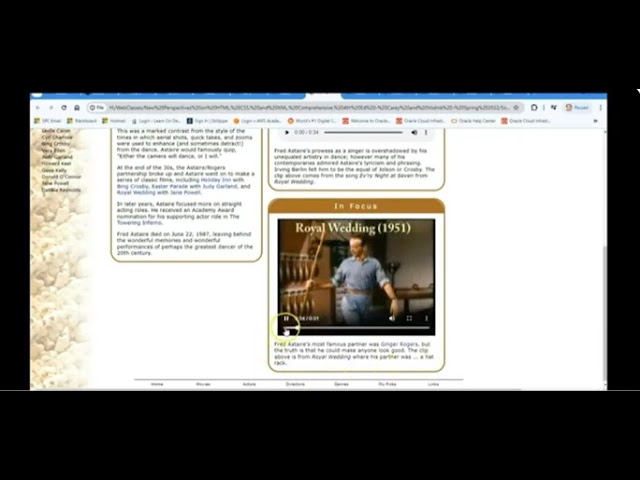The width and height of the screenshot is (640, 480).
Task: Follow the Ginger Rogers link
Action: 399,344
